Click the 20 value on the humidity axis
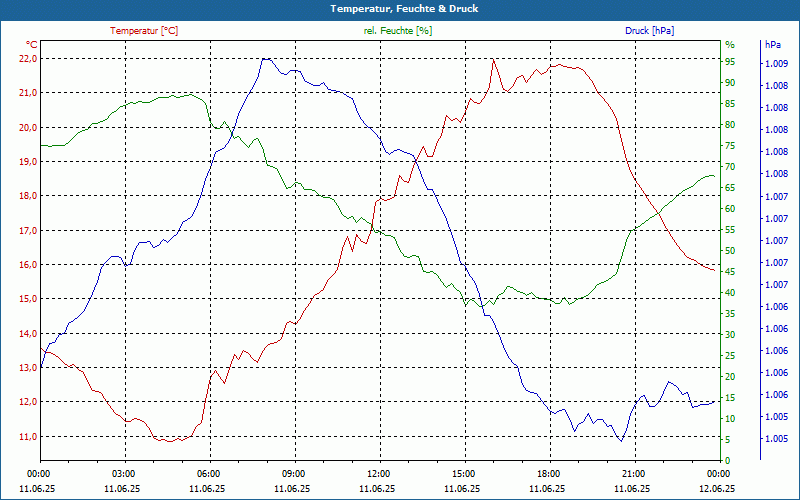 point(730,377)
